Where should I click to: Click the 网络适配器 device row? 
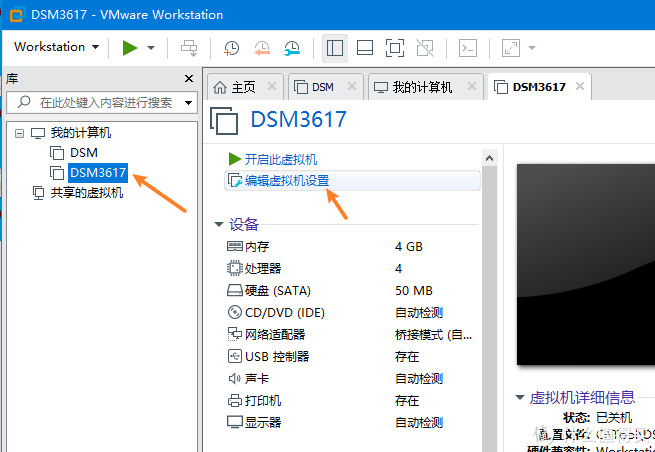[x=351, y=335]
